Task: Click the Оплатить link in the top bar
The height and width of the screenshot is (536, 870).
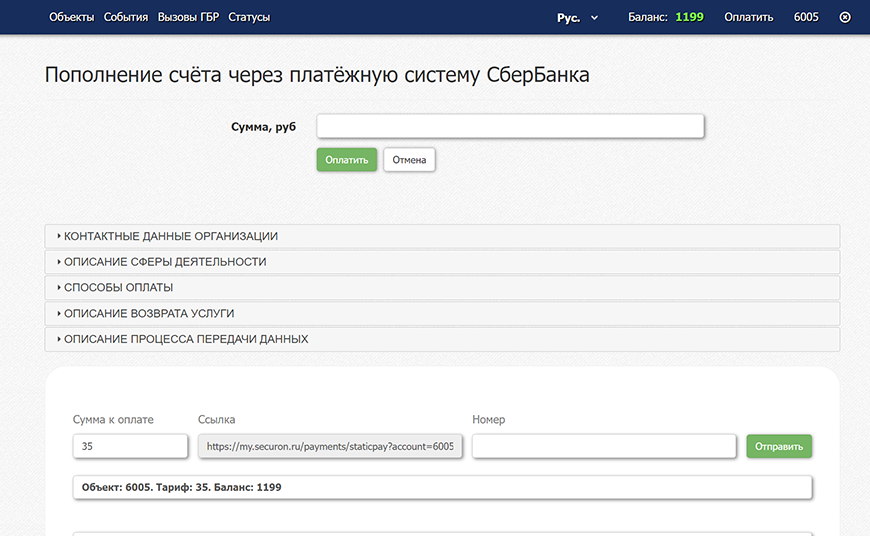Action: click(748, 17)
